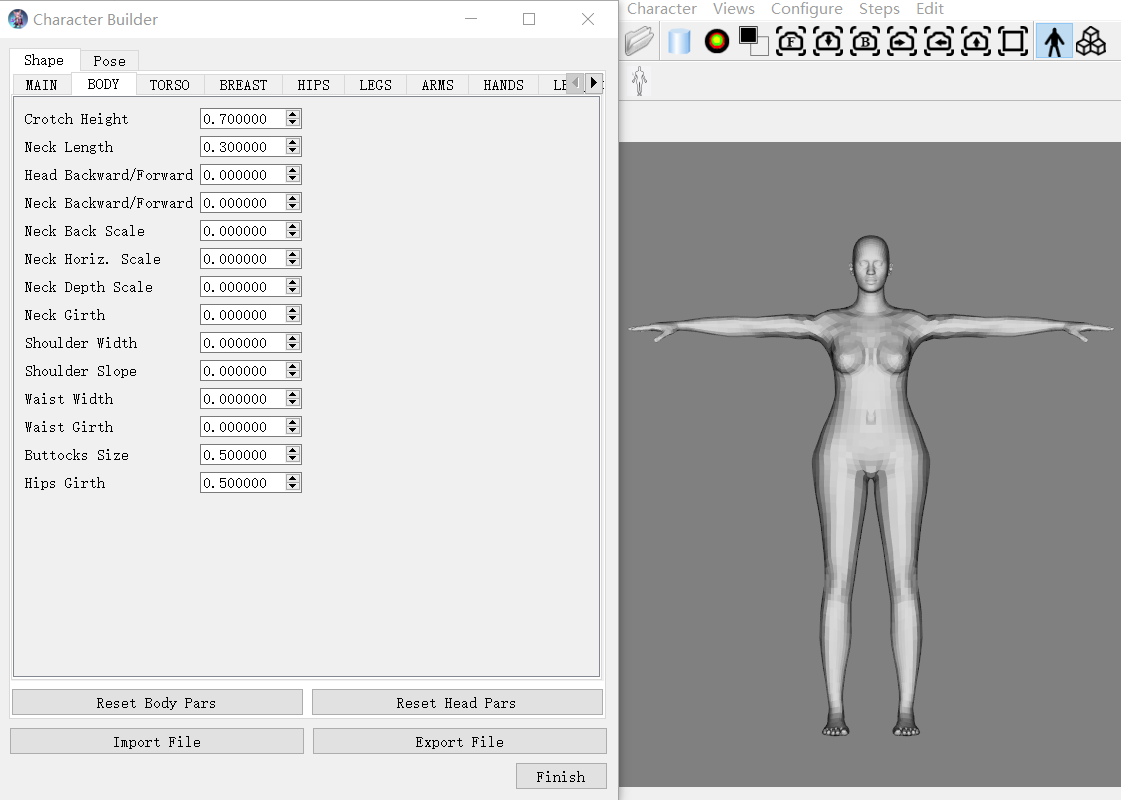
Task: Click the Neck Length value field
Action: tap(242, 147)
